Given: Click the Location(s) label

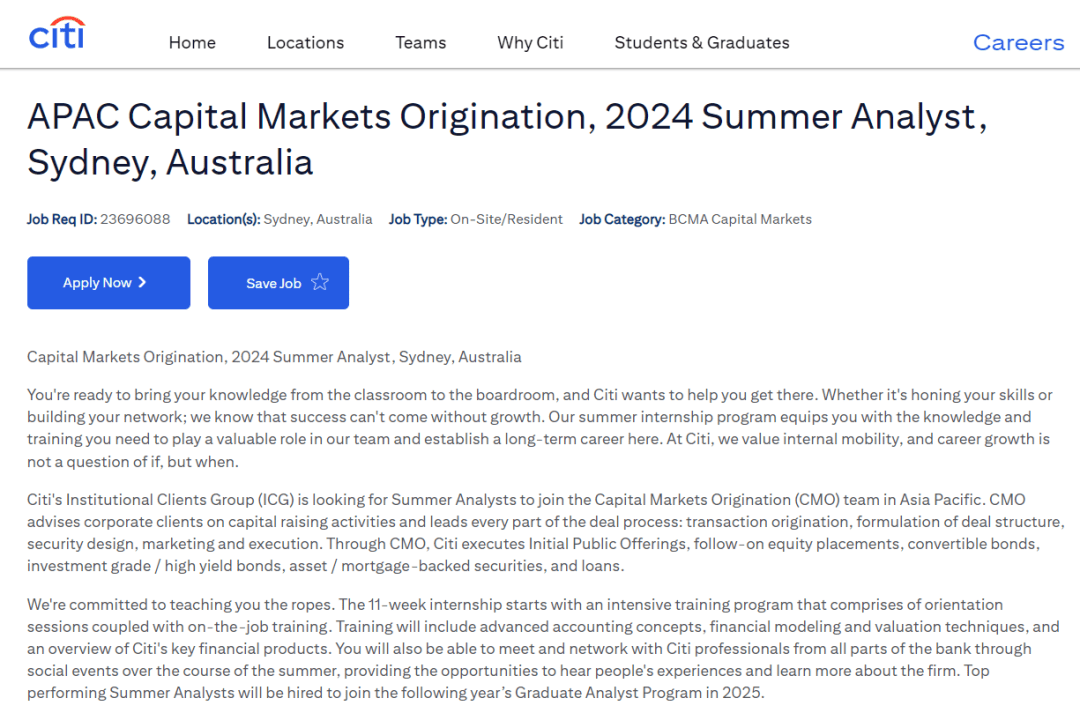Looking at the screenshot, I should [x=223, y=218].
